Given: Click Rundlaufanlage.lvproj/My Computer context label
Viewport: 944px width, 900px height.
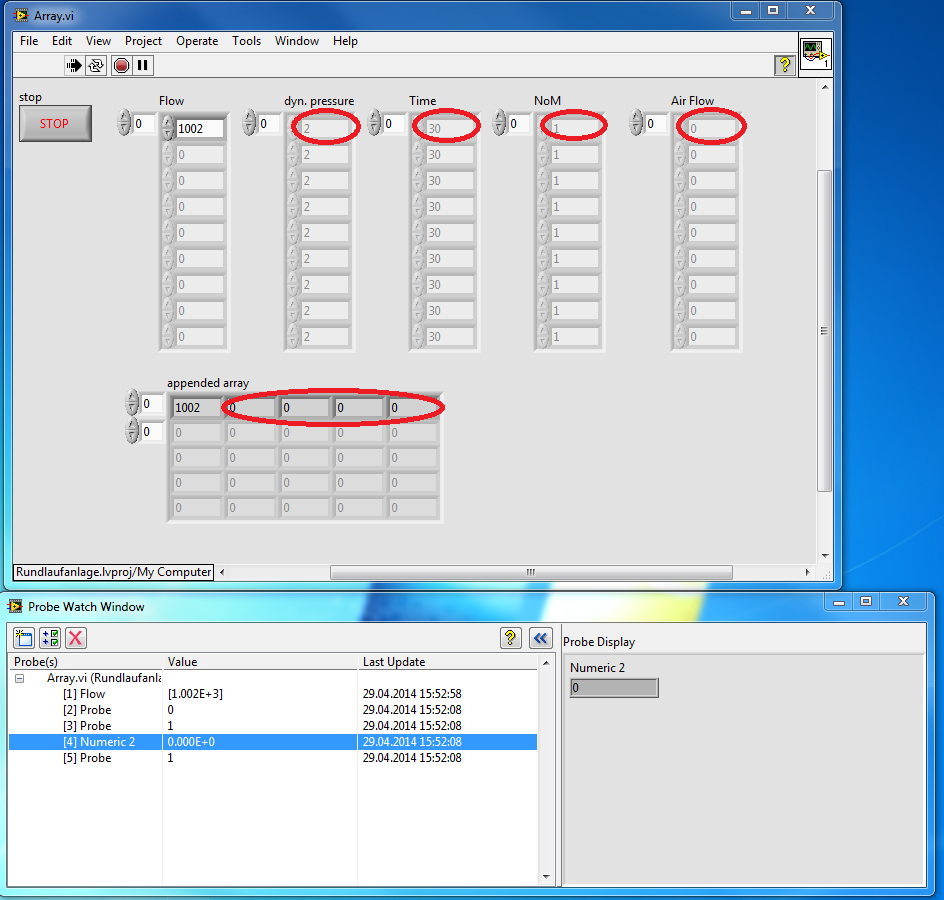Looking at the screenshot, I should click(x=114, y=572).
